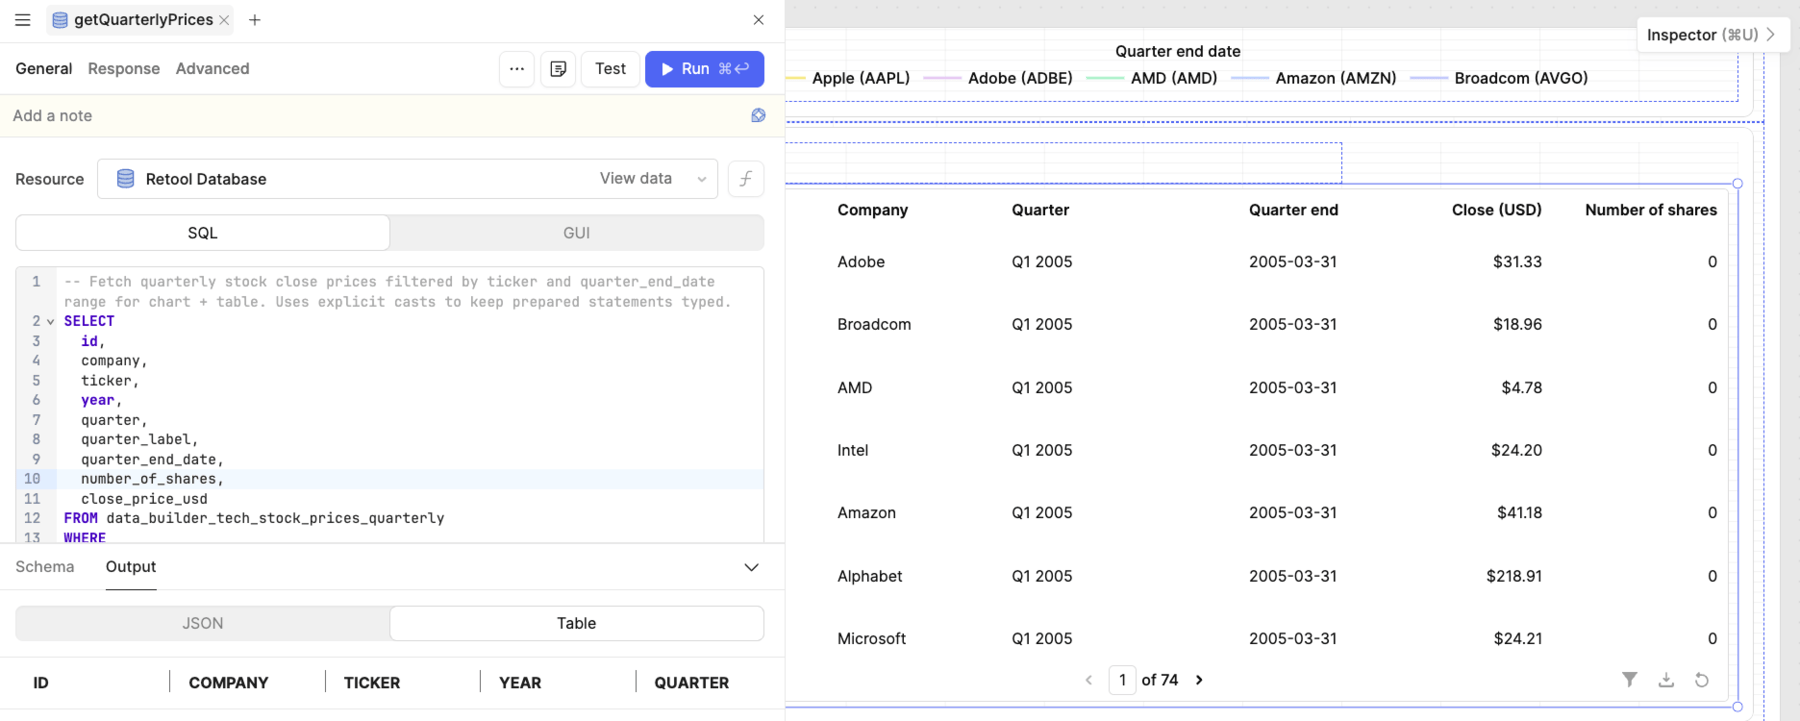Click the ID output column header
Viewport: 1800px width, 721px height.
tap(41, 683)
